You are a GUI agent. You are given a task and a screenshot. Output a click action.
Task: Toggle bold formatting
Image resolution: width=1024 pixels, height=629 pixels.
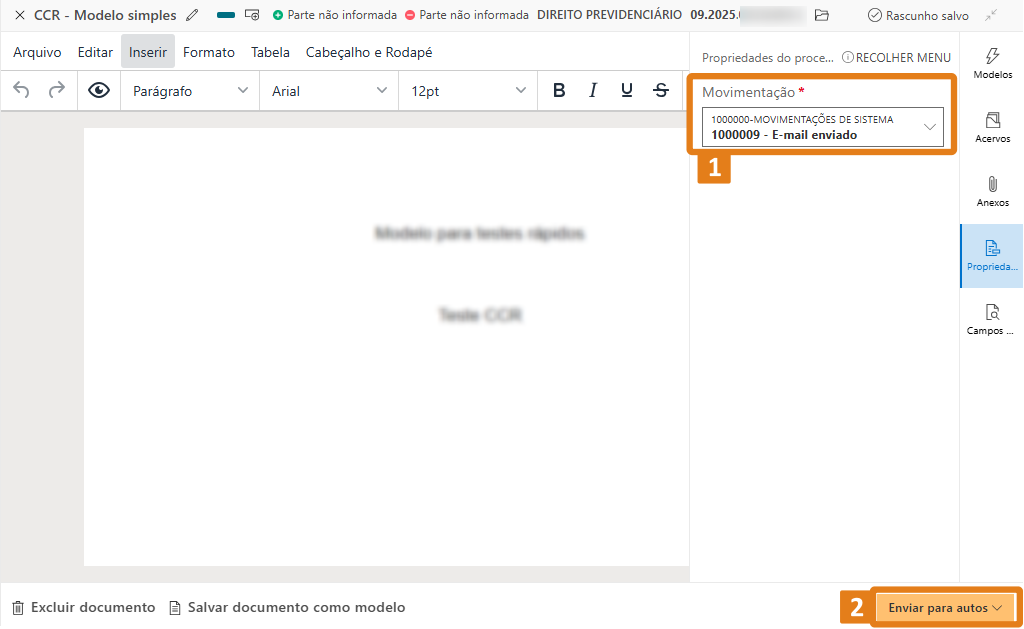pyautogui.click(x=558, y=90)
